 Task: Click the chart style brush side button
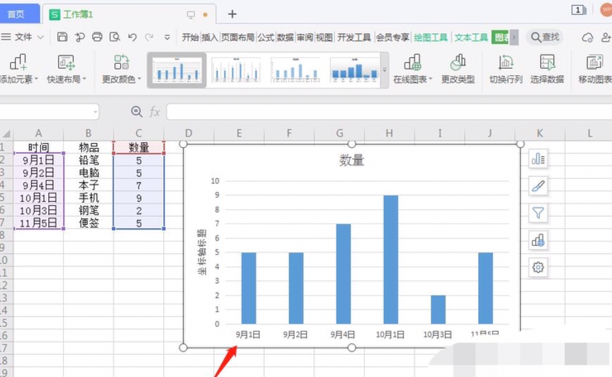click(538, 186)
